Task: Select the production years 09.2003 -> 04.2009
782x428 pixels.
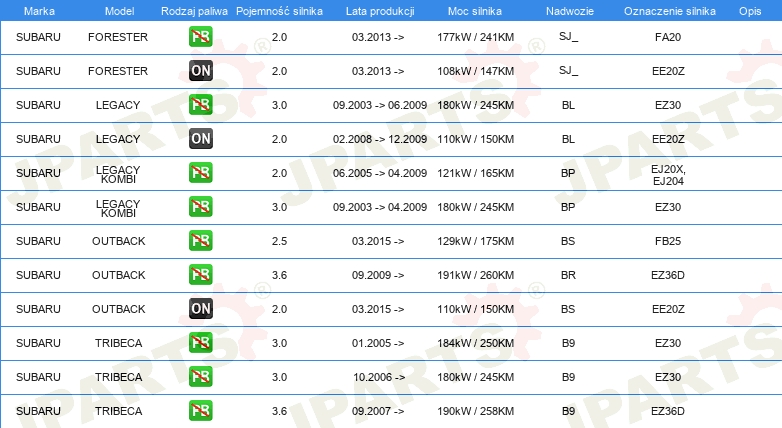Action: (x=380, y=207)
